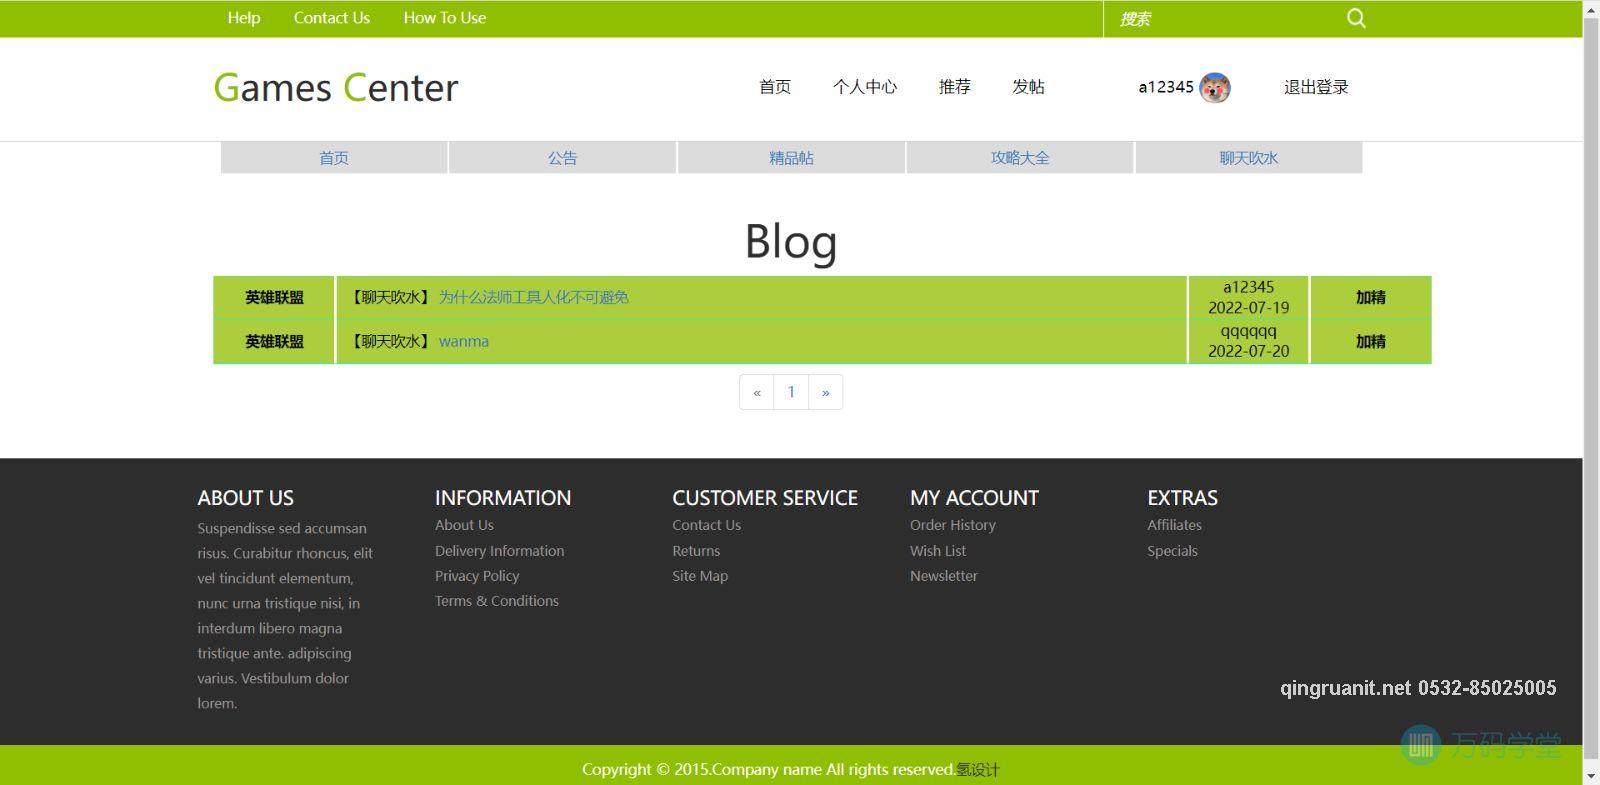Viewport: 1600px width, 785px height.
Task: Click the Blog page heading
Action: 791,241
